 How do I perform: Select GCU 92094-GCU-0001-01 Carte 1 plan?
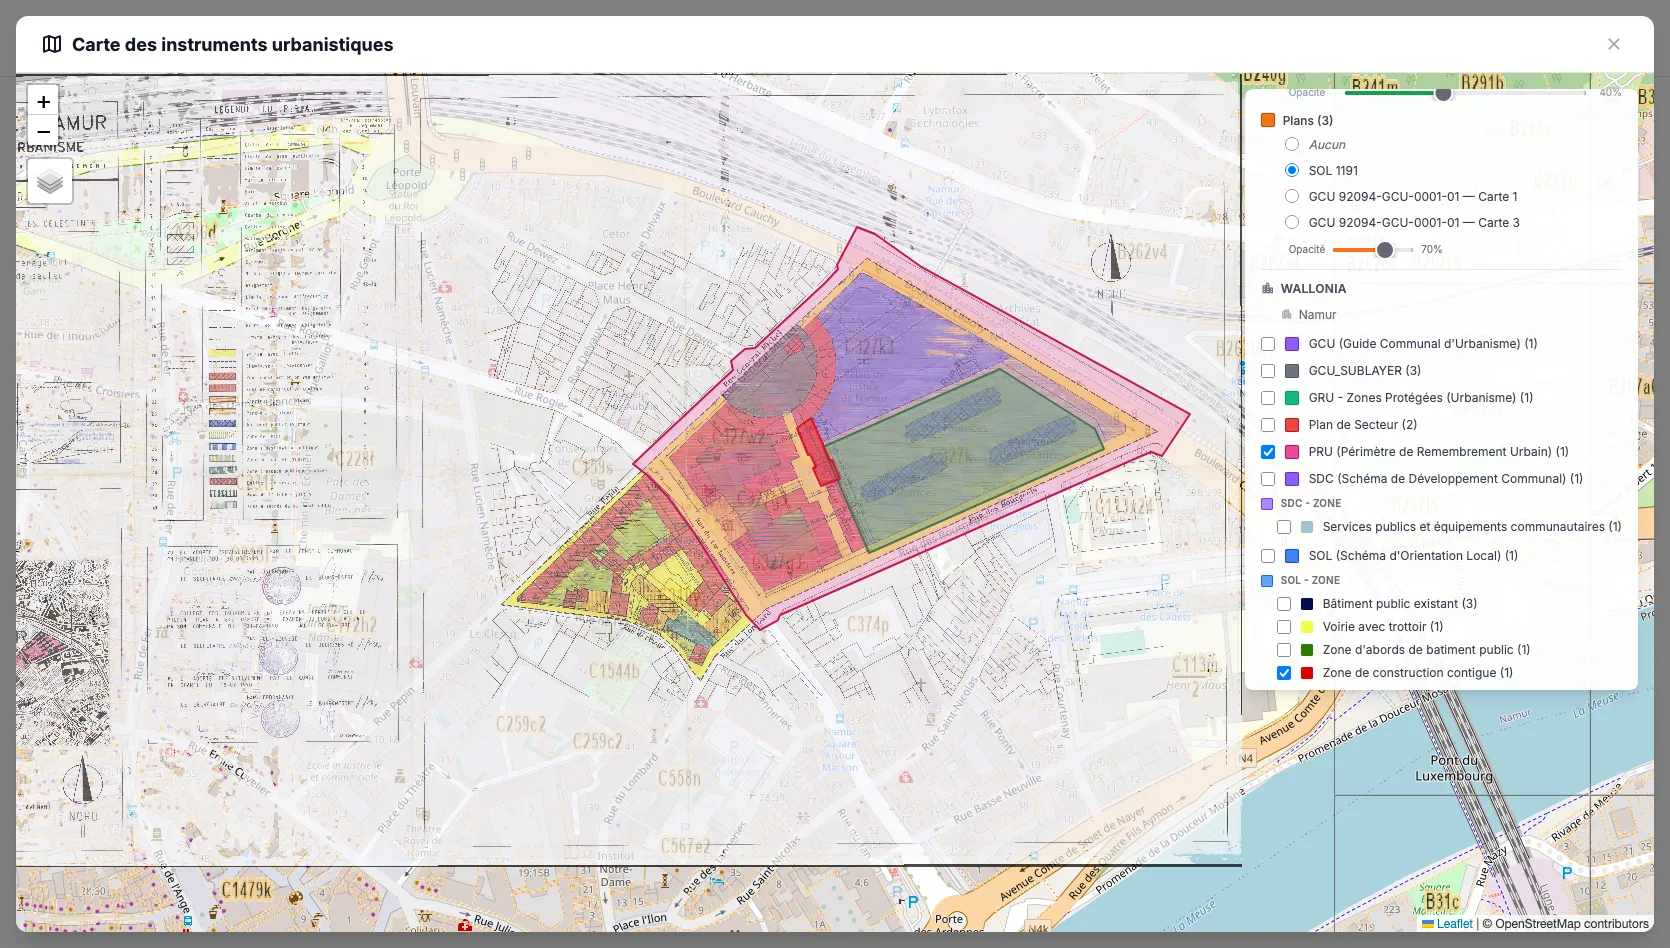tap(1292, 196)
